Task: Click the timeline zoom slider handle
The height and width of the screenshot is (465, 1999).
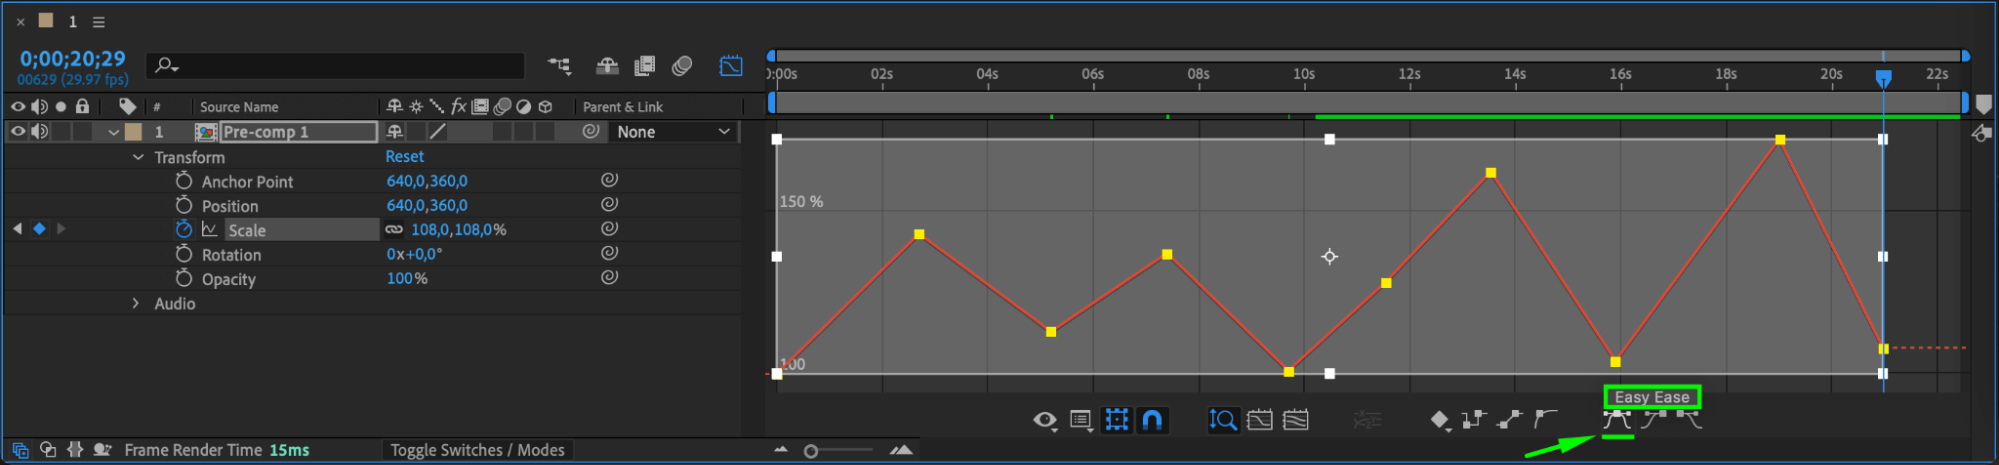Action: [811, 451]
